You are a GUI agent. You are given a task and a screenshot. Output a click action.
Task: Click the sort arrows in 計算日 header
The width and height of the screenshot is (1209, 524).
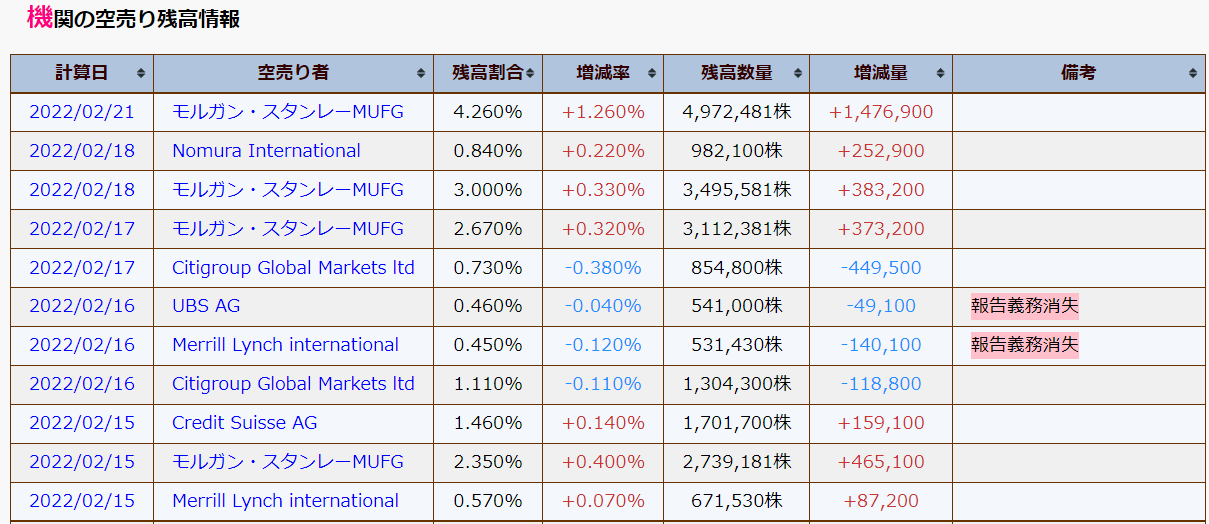pyautogui.click(x=141, y=73)
